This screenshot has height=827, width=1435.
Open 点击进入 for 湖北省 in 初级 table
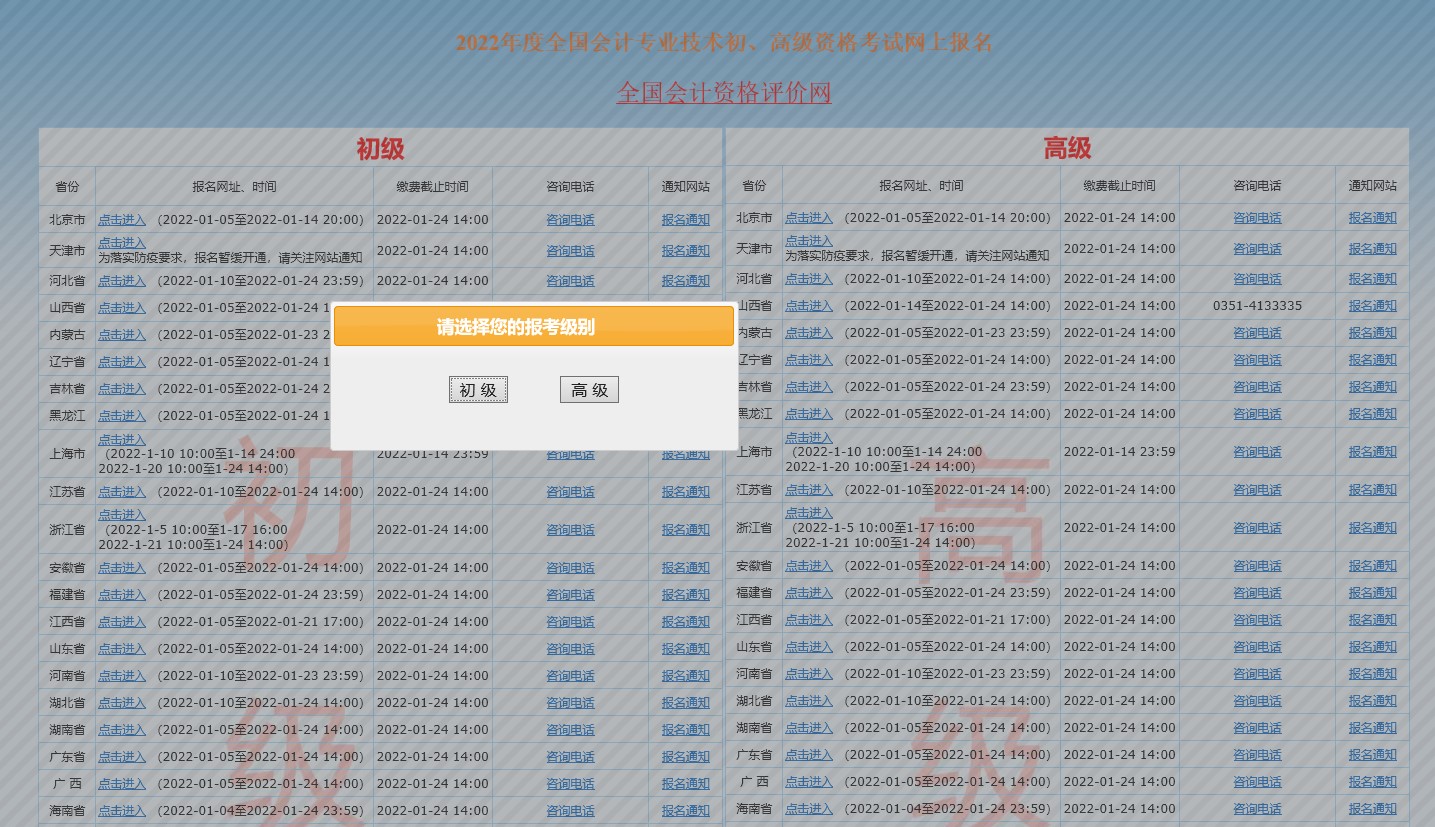(x=122, y=703)
